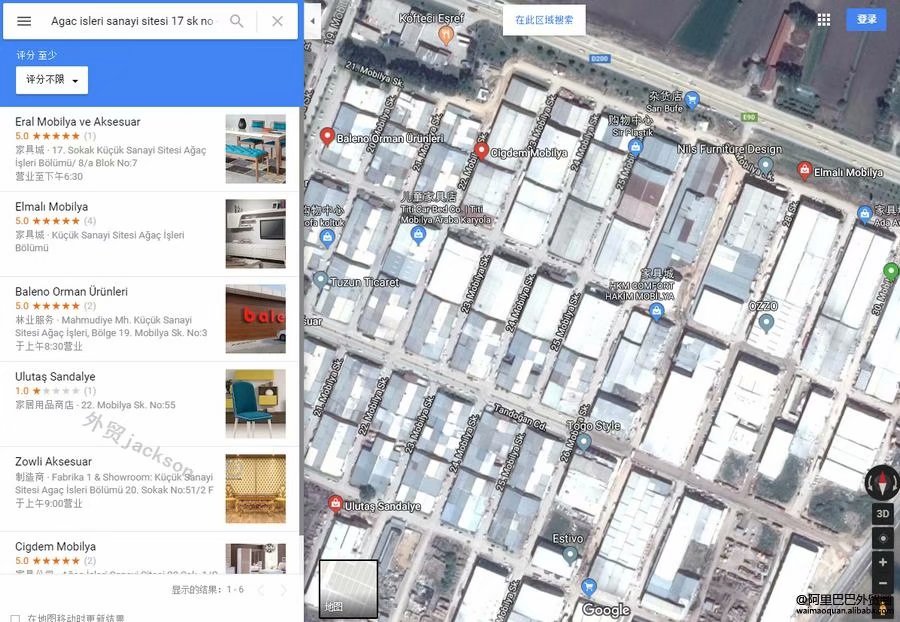Open the rating filter dropdown 评分不限
Viewport: 900px width, 622px height.
coord(52,80)
